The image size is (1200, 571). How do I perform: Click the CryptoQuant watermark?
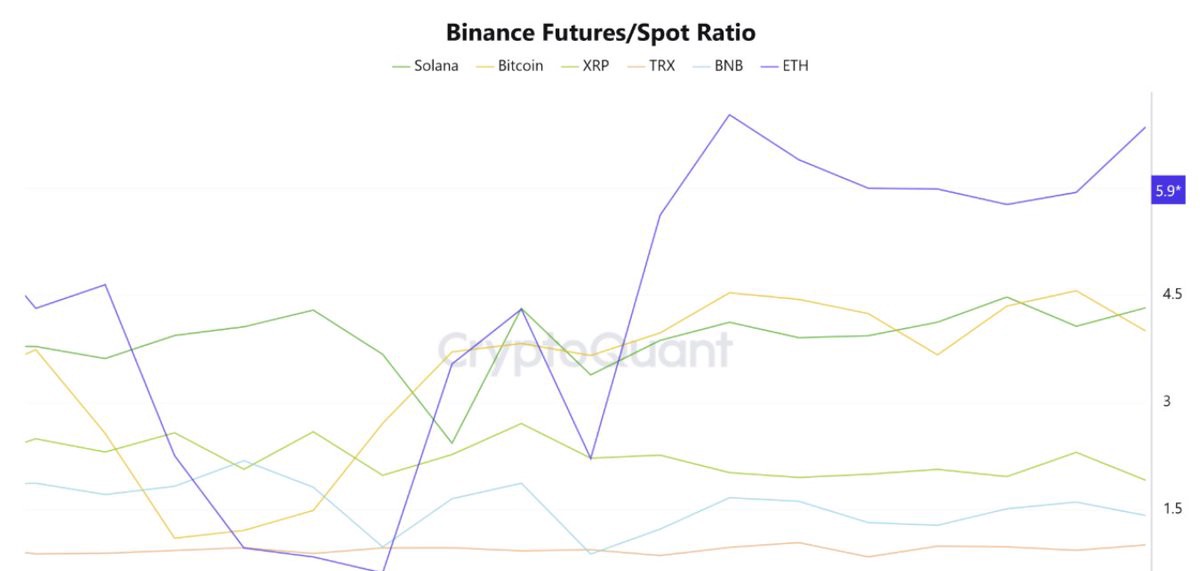(585, 350)
